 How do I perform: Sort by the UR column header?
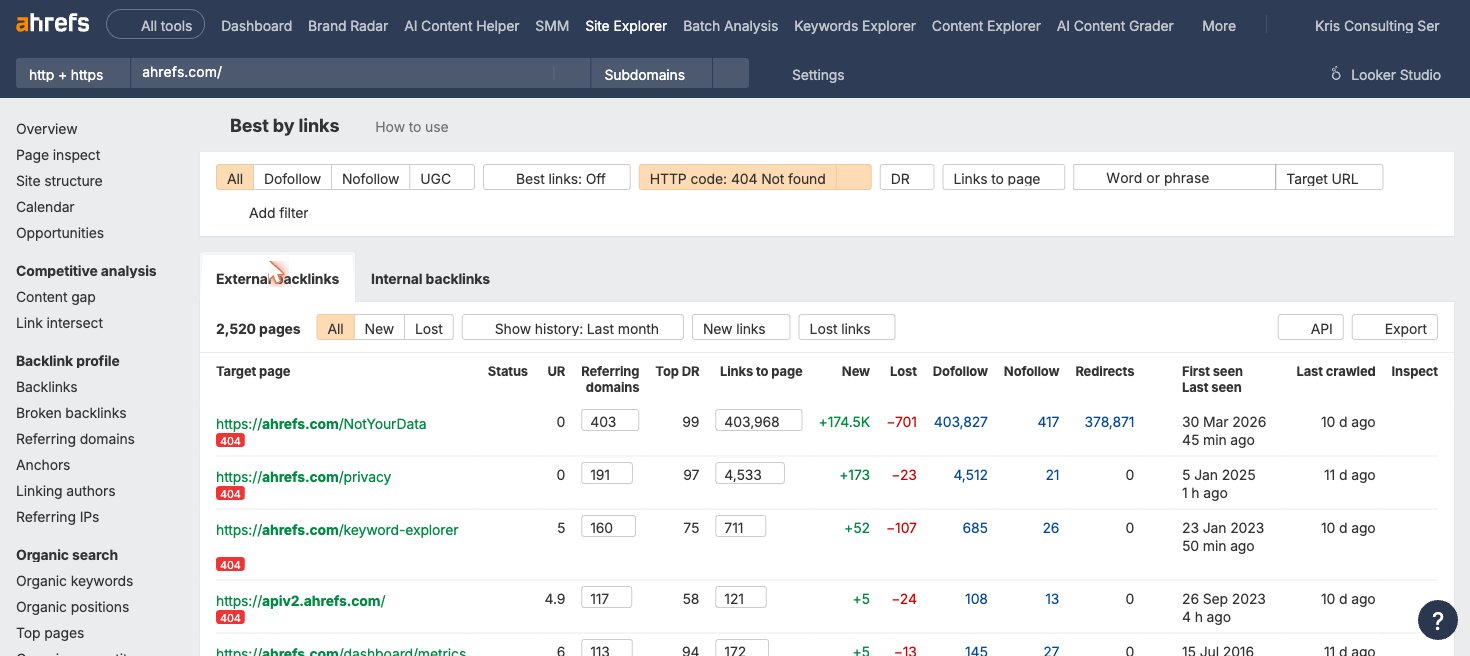click(x=556, y=371)
